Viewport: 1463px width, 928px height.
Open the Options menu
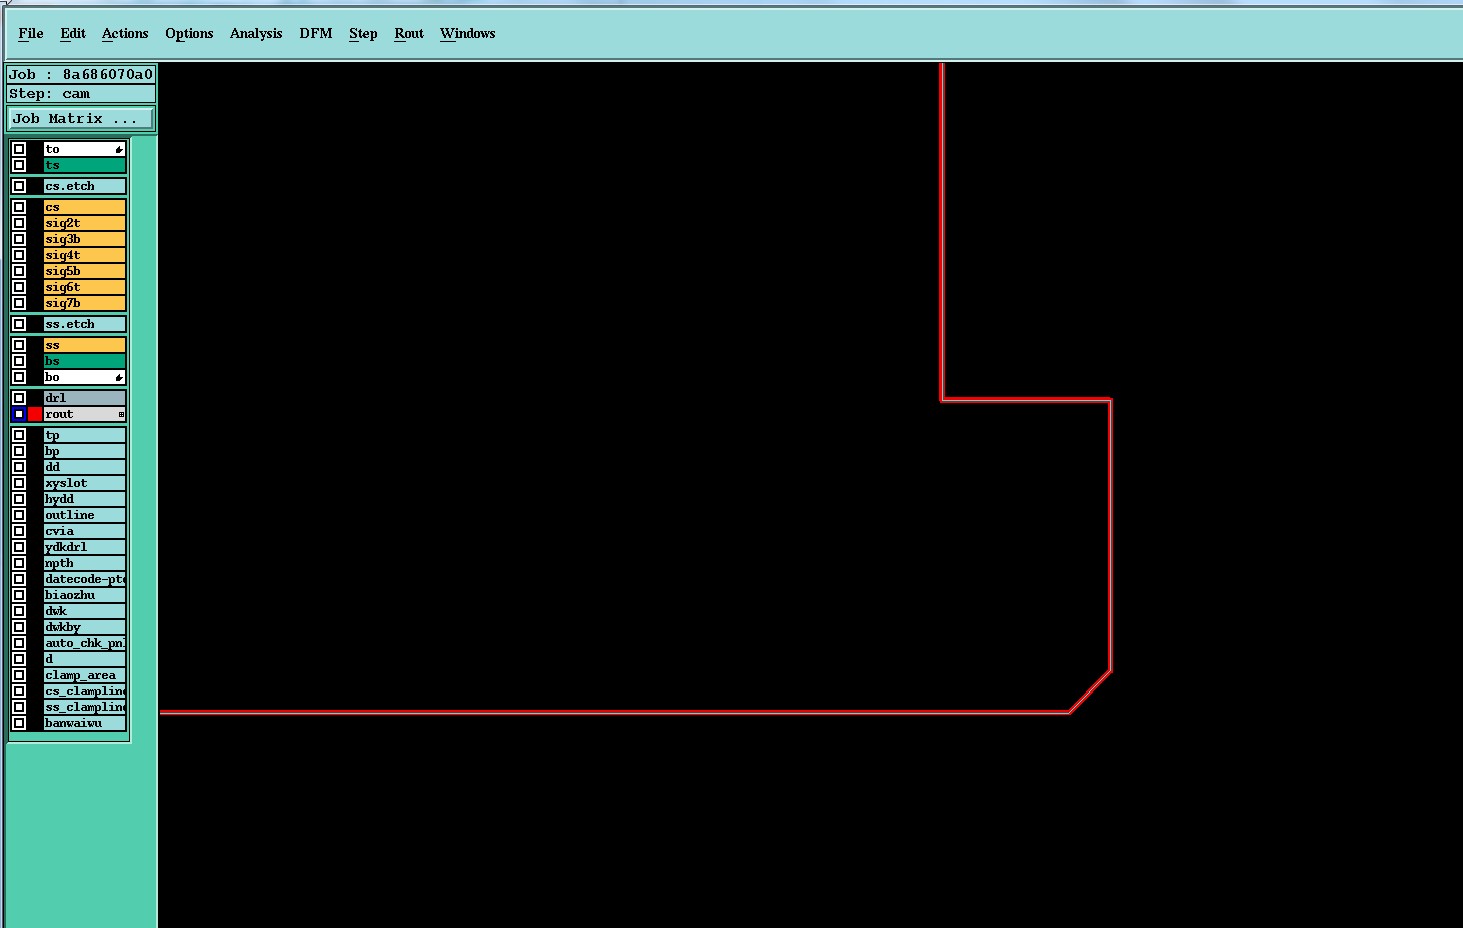[x=189, y=33]
